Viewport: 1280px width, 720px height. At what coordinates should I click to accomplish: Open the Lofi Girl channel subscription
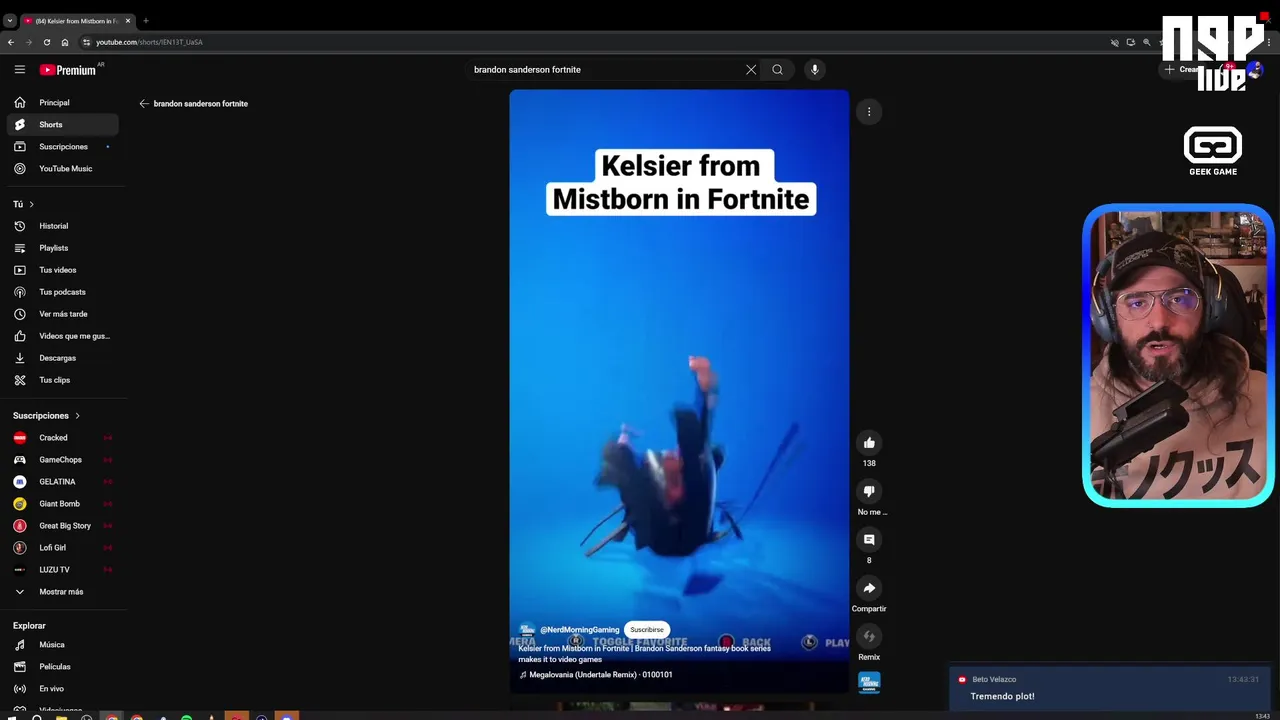(62, 548)
